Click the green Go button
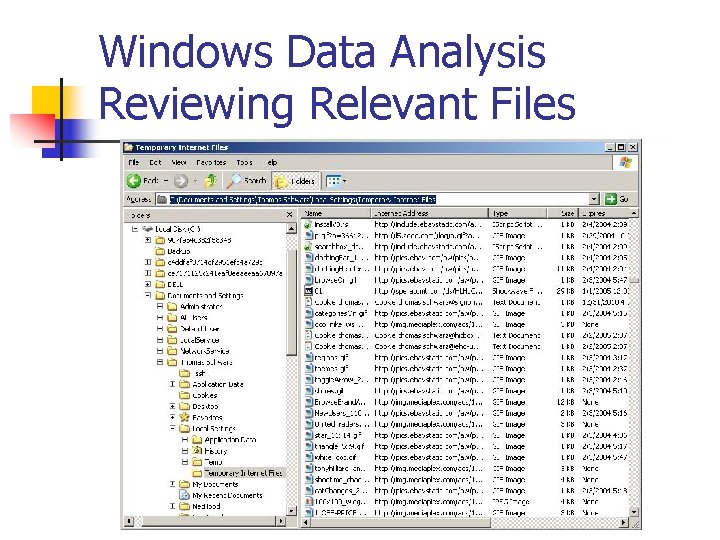This screenshot has width=720, height=540. point(617,199)
